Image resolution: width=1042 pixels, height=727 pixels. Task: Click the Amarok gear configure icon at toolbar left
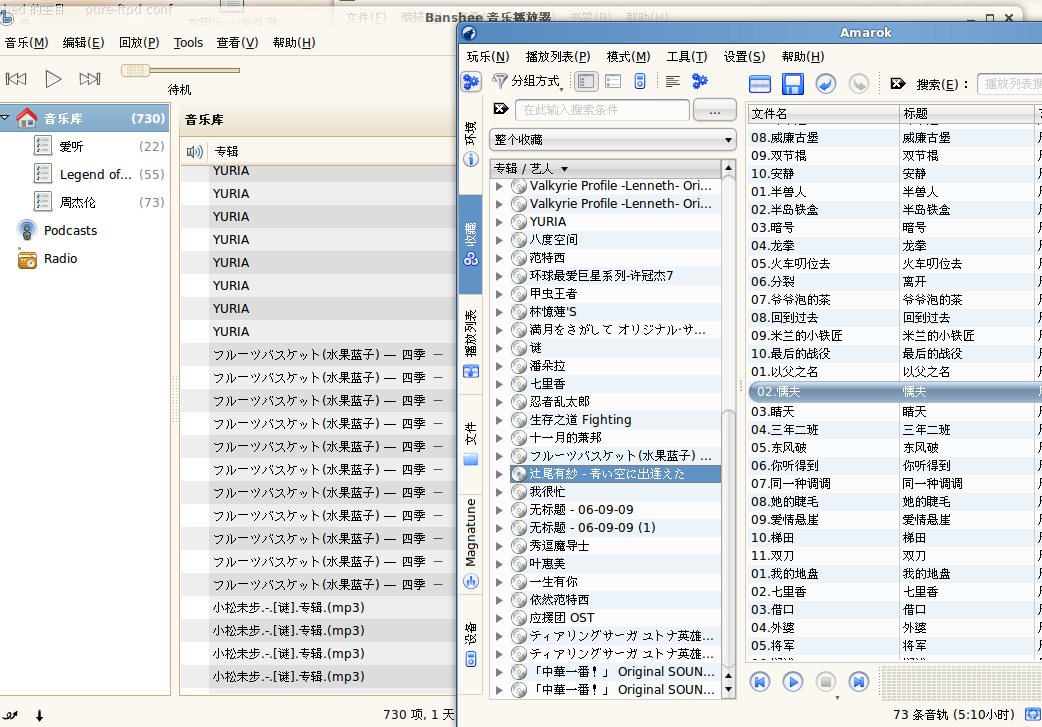coord(471,82)
